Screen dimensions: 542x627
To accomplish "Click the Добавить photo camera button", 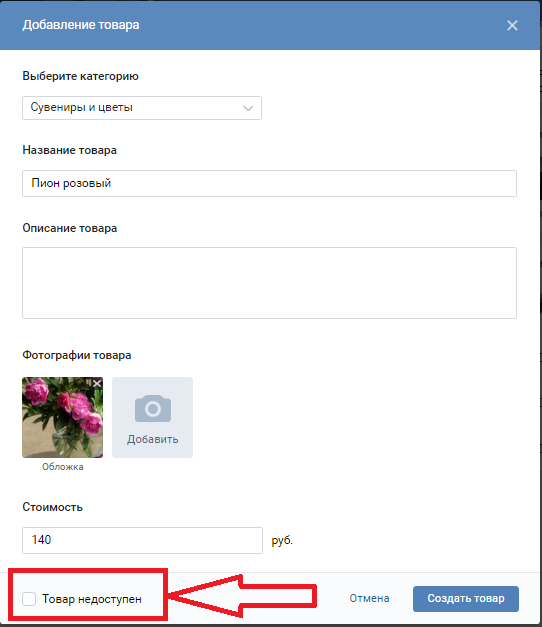I will 152,417.
